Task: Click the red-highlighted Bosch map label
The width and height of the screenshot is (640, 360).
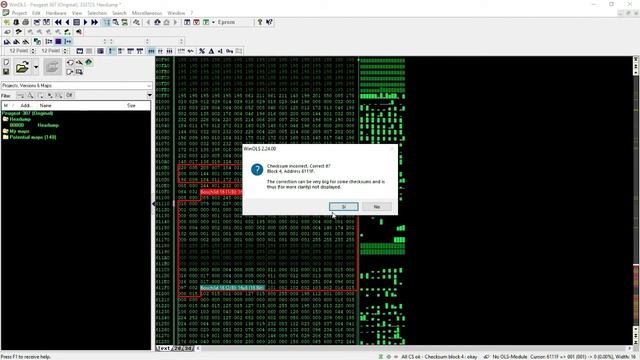Action: tap(221, 192)
